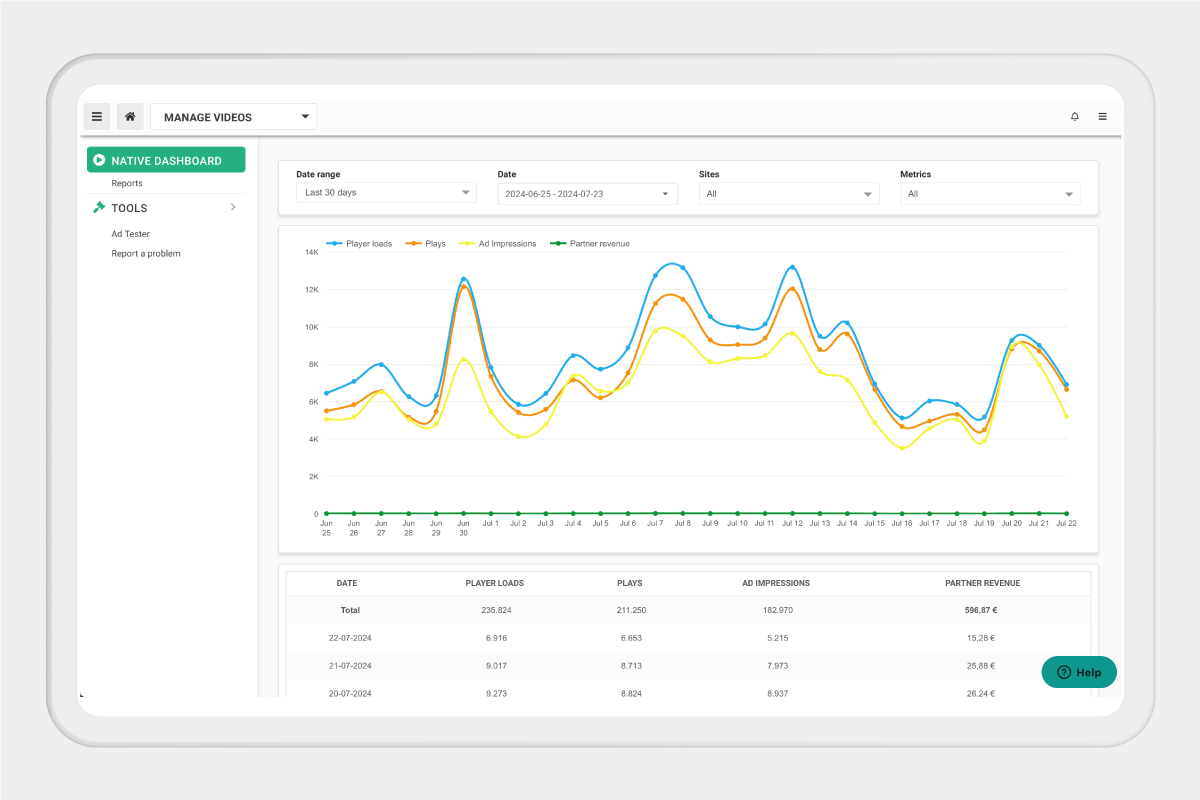The image size is (1200, 800).
Task: Open notifications bell icon
Action: click(1075, 117)
